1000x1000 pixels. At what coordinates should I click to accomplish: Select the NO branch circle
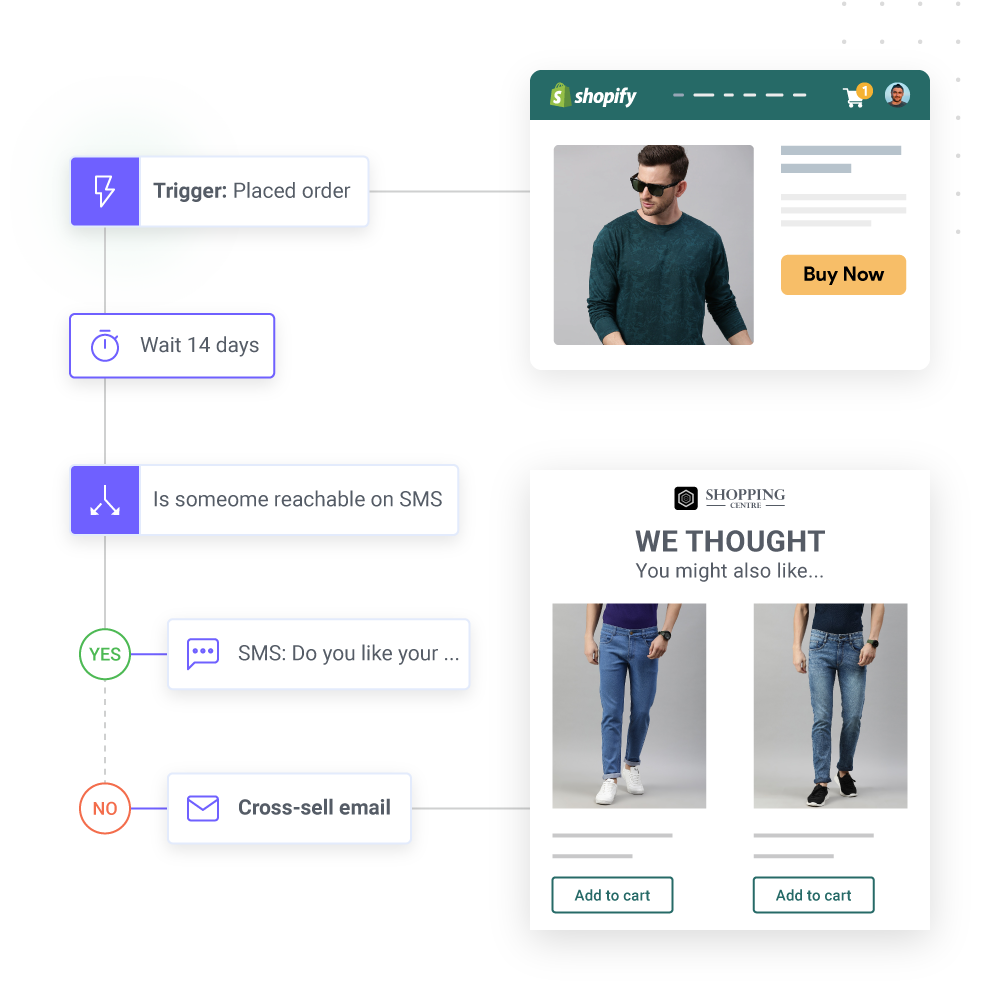(105, 809)
